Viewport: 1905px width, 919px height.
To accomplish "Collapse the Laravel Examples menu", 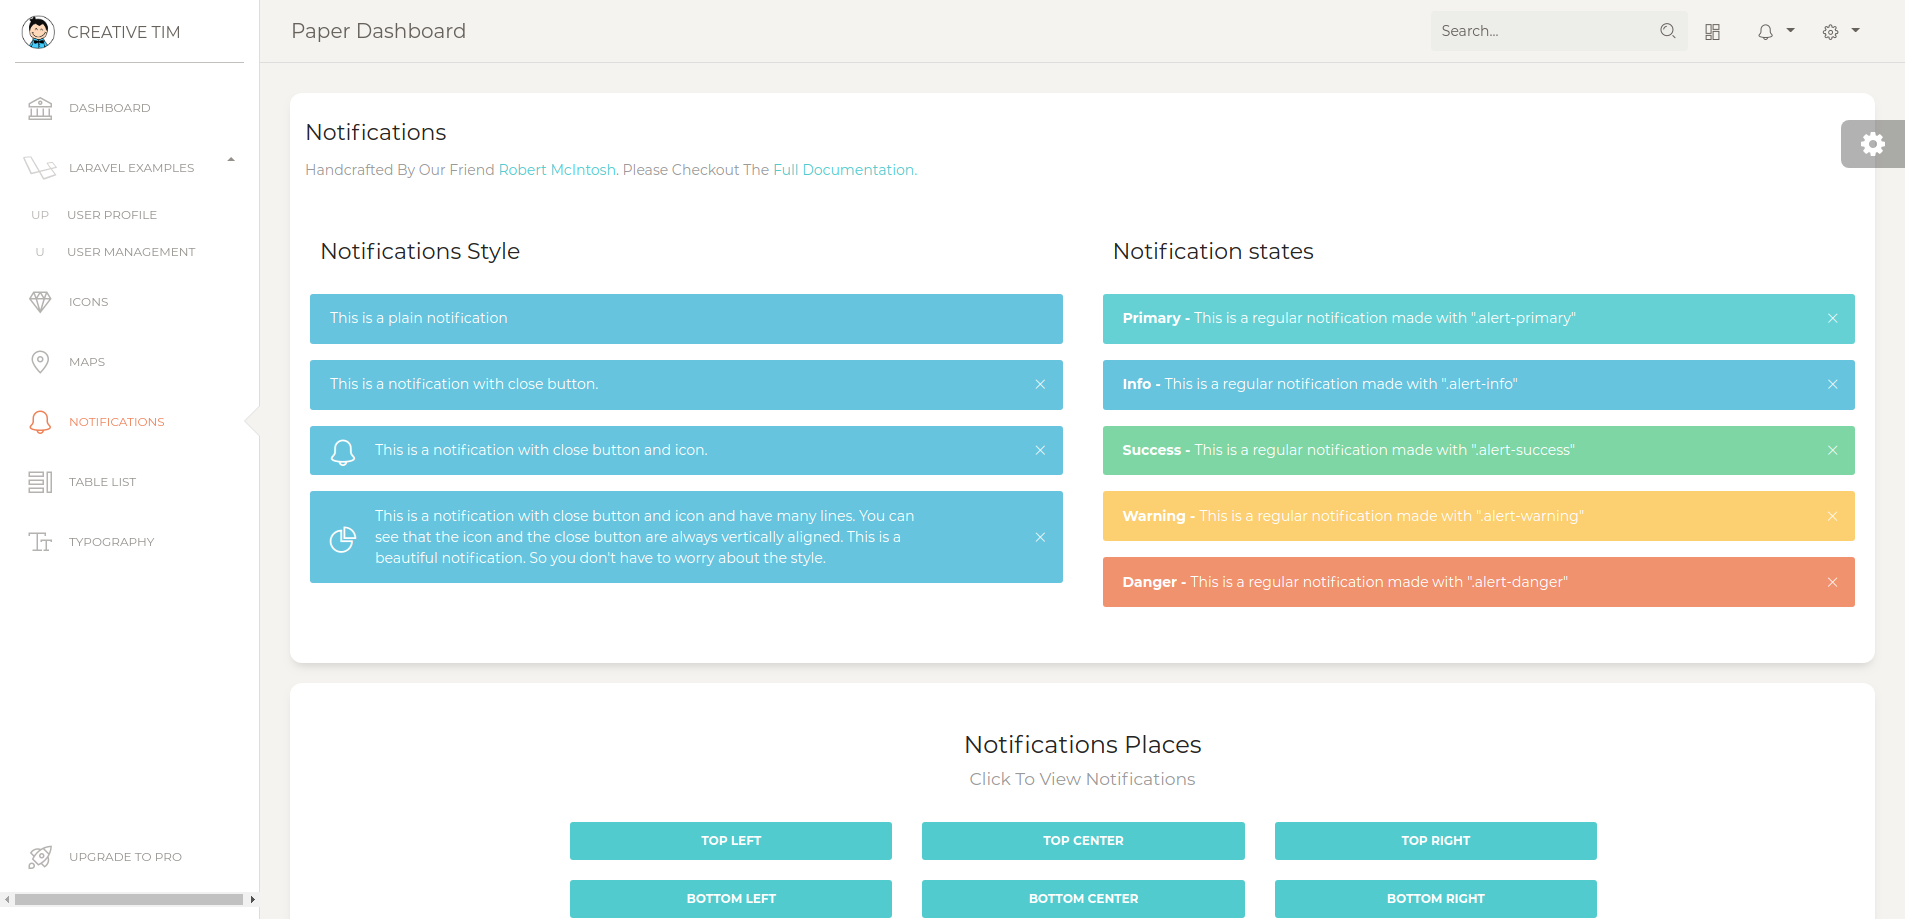I will pyautogui.click(x=231, y=160).
